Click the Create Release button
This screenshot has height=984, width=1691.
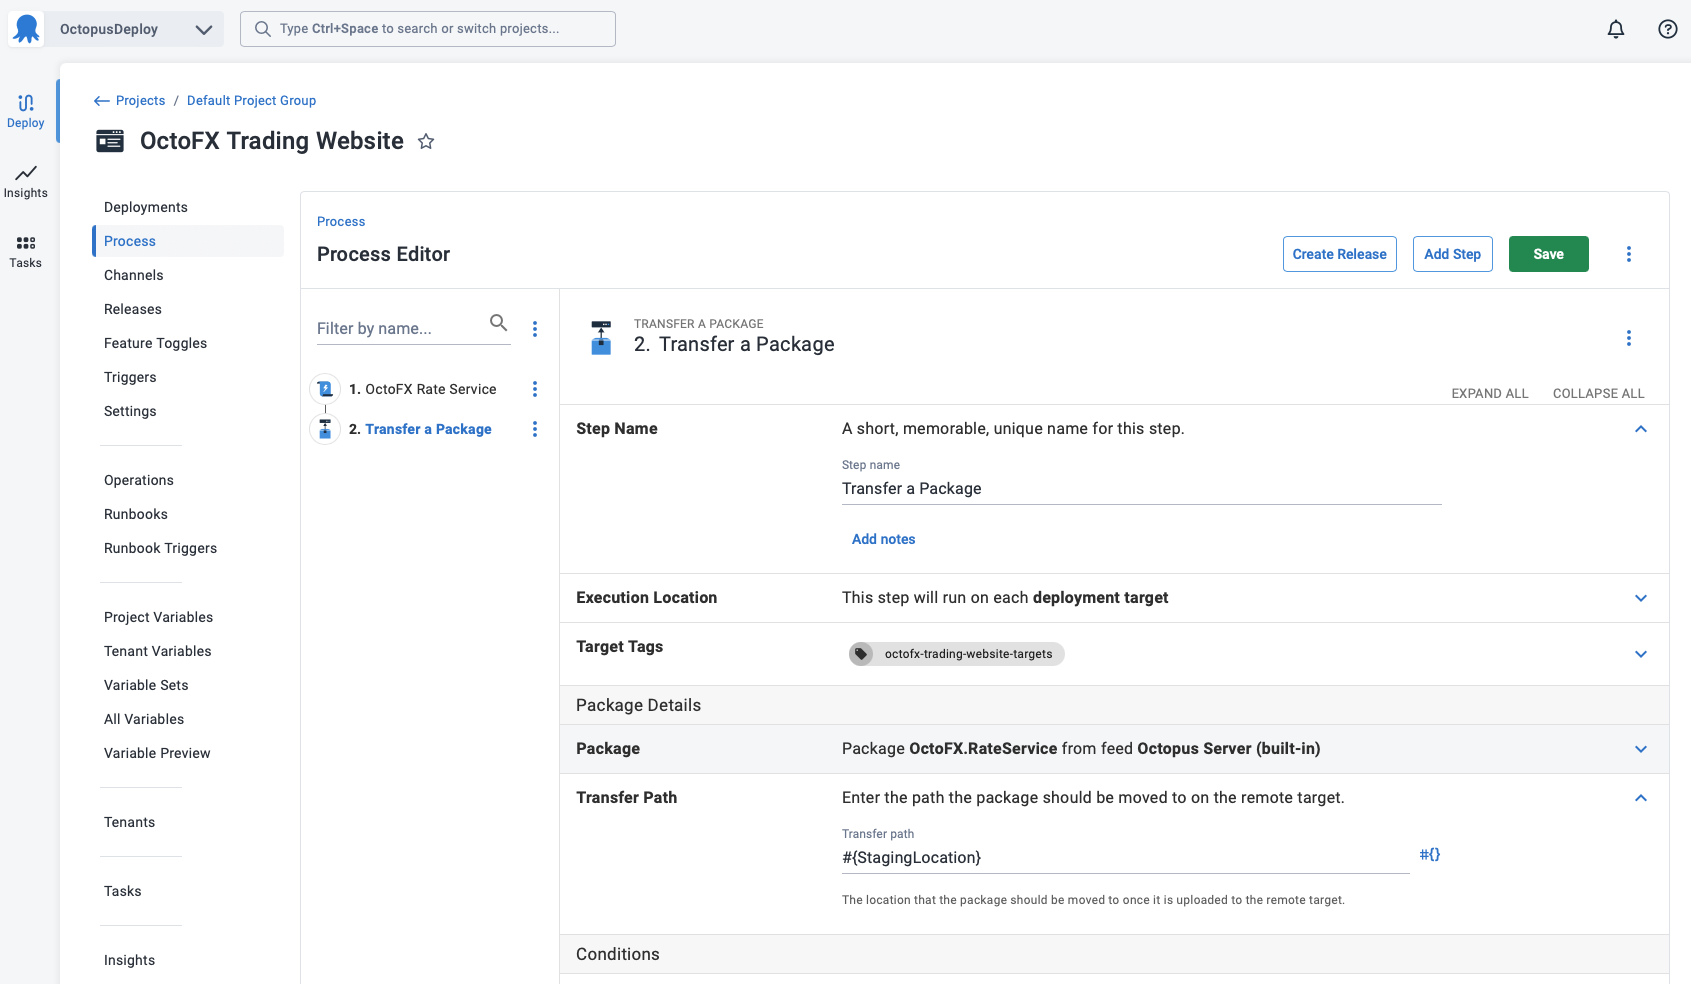click(x=1340, y=254)
